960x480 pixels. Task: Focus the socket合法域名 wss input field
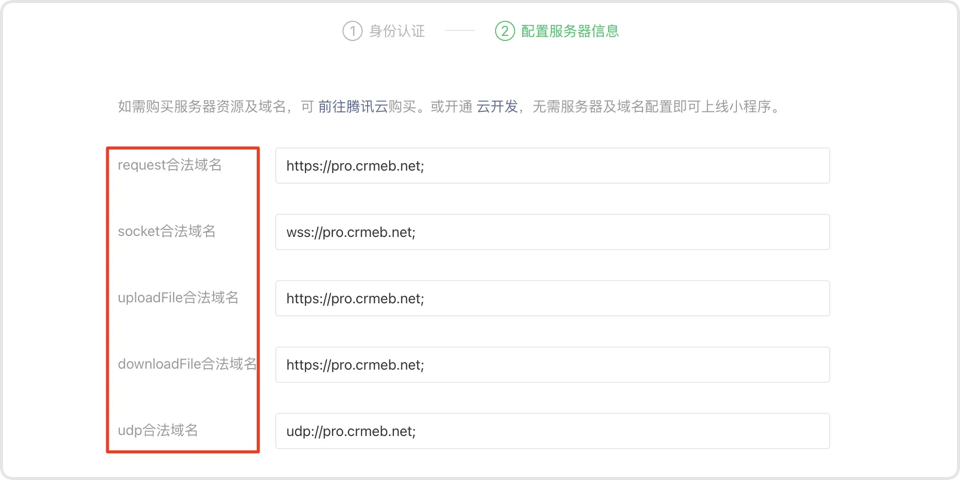[552, 232]
